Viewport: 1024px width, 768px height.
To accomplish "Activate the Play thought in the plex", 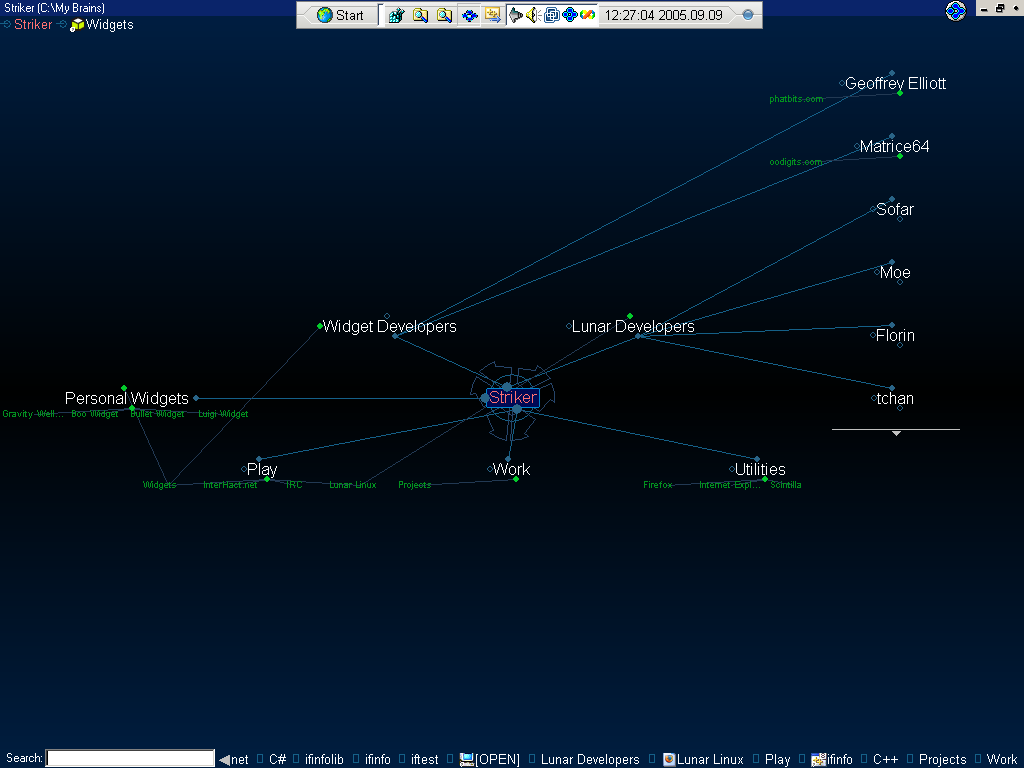I will [x=262, y=470].
